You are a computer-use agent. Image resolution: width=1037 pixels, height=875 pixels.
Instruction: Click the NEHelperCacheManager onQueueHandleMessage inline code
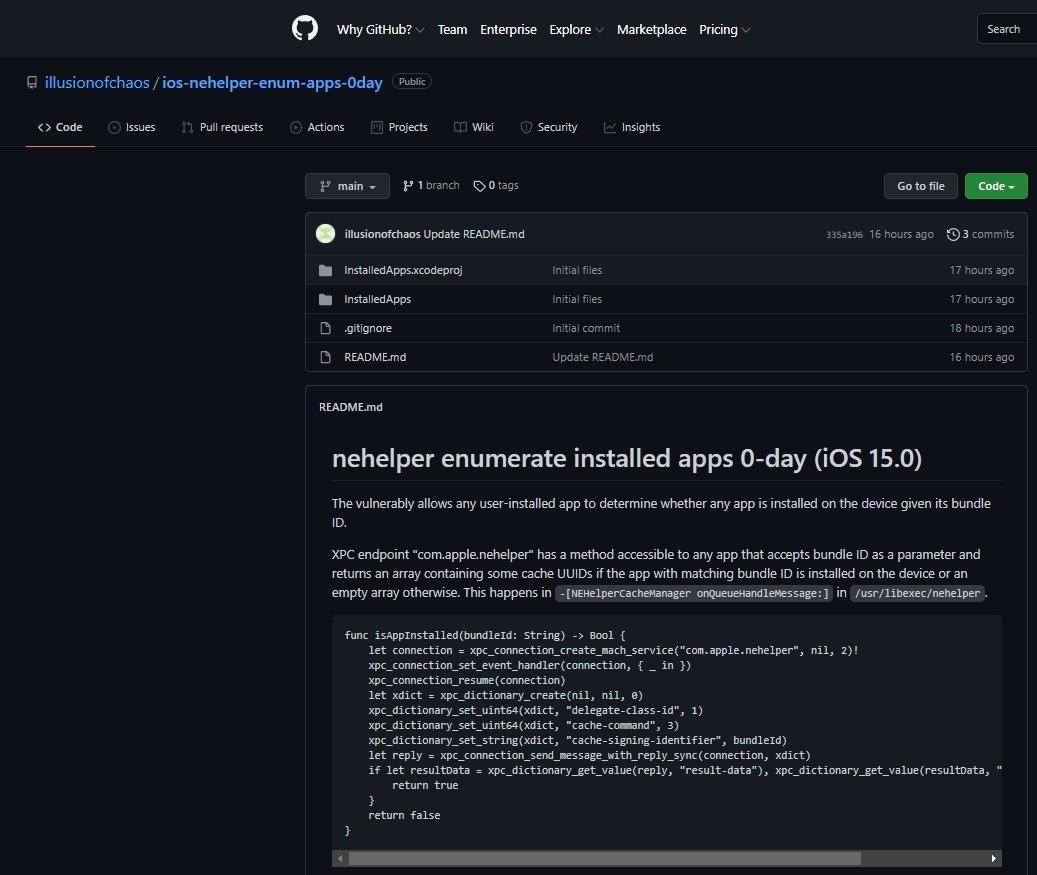(694, 593)
